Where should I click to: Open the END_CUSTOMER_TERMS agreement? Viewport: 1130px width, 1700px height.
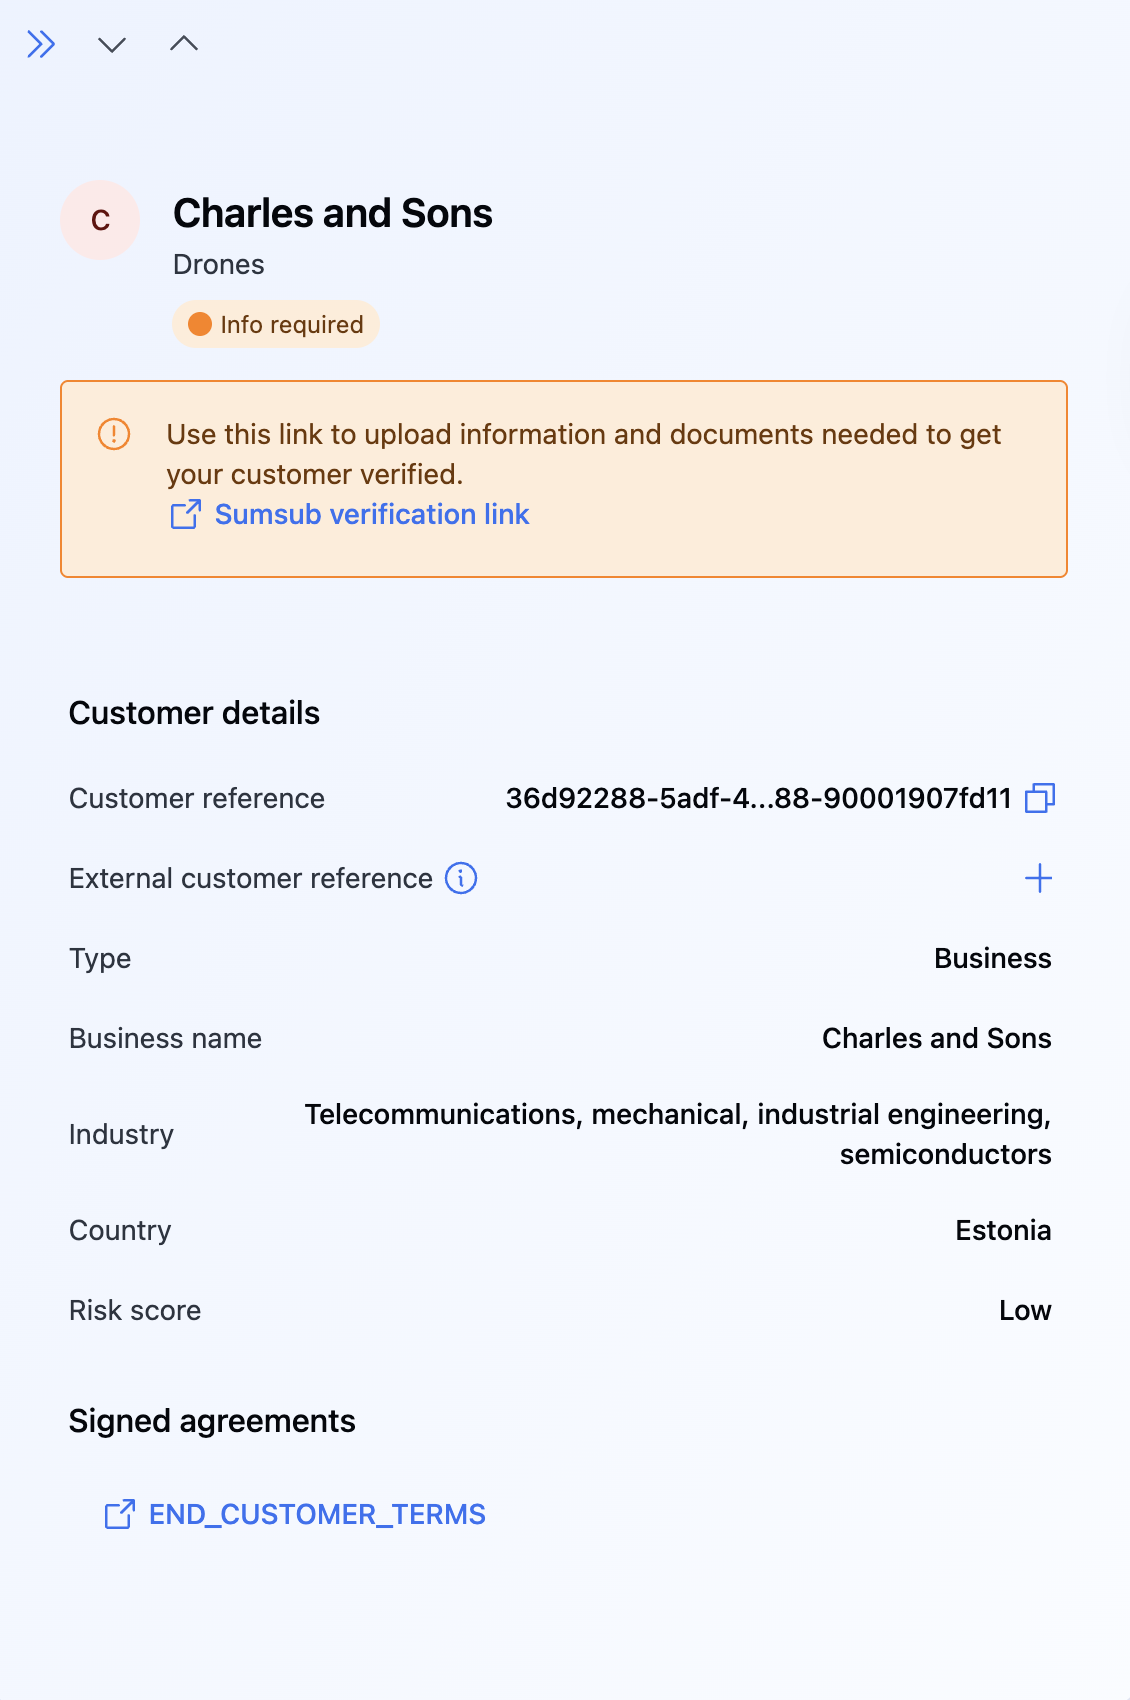tap(317, 1514)
